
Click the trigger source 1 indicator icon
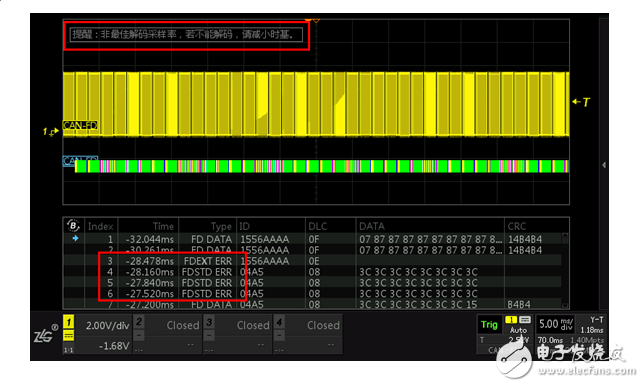point(511,320)
